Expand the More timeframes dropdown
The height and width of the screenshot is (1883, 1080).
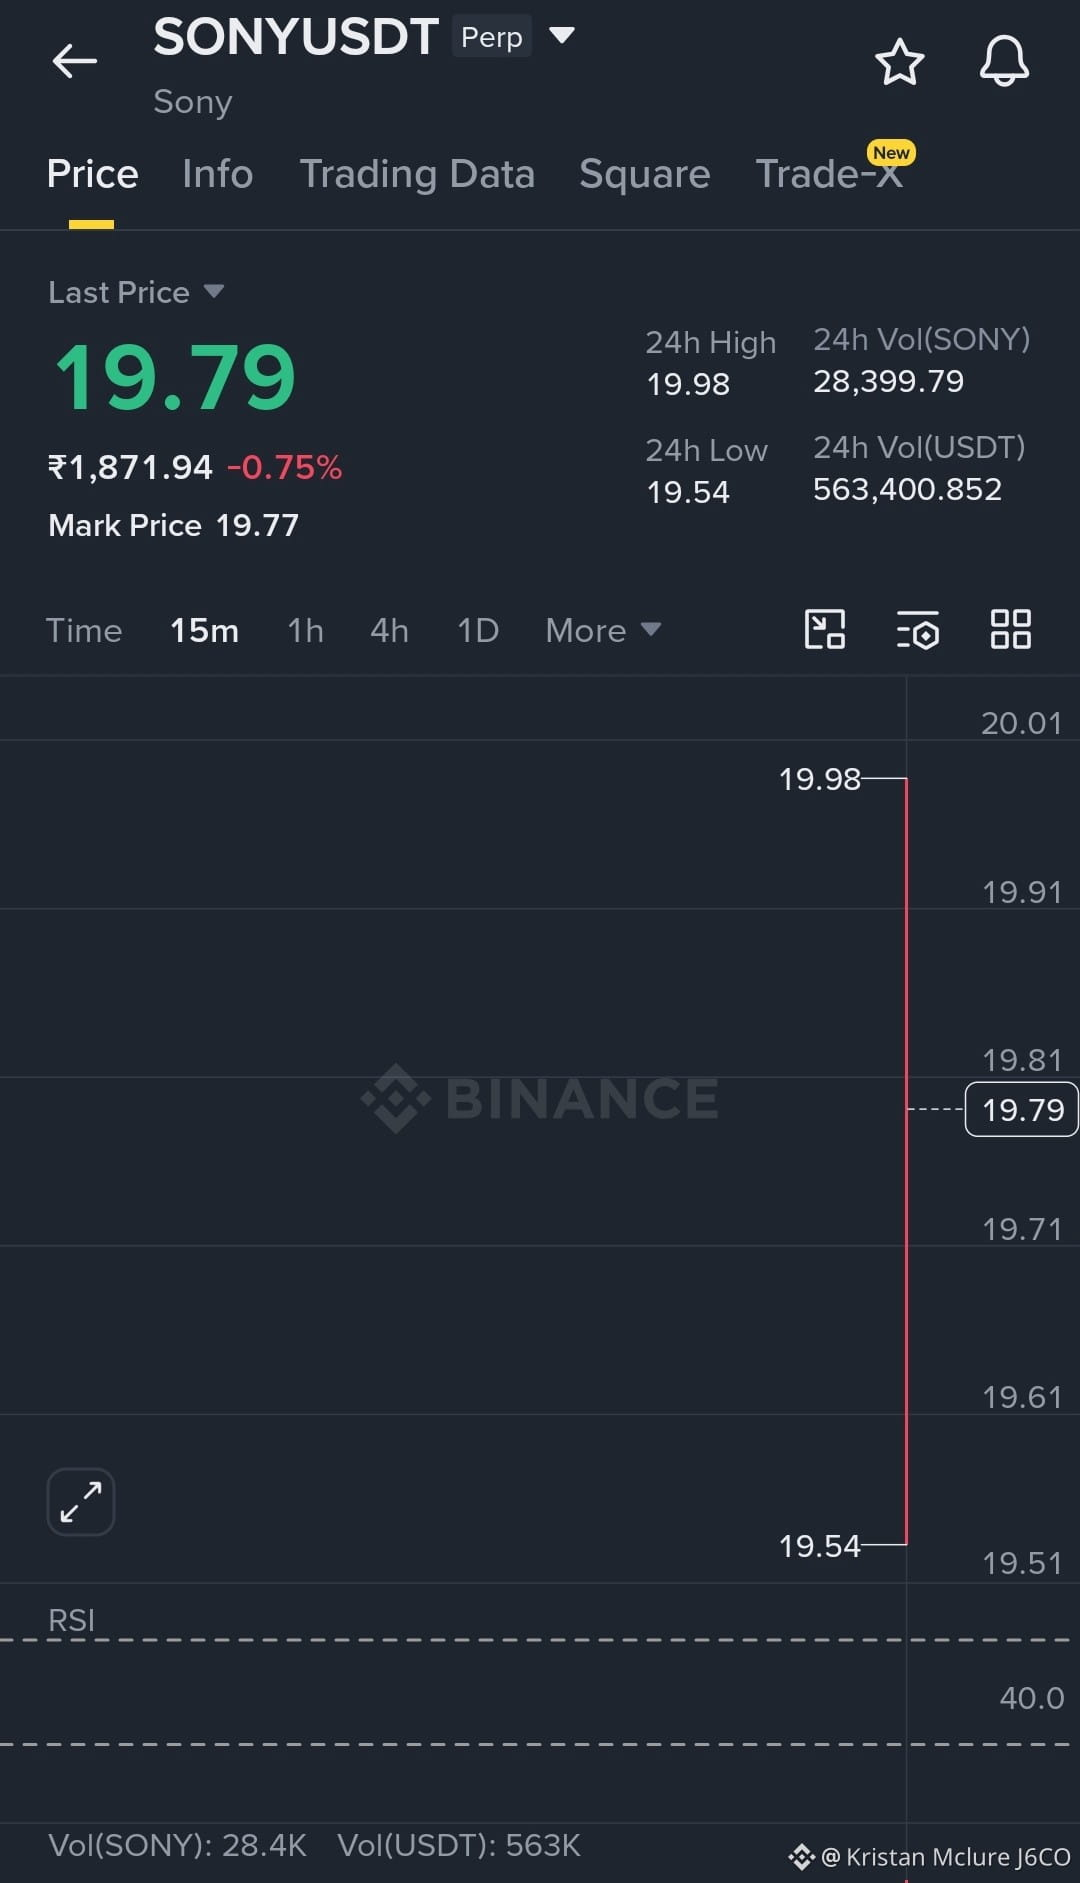point(603,630)
